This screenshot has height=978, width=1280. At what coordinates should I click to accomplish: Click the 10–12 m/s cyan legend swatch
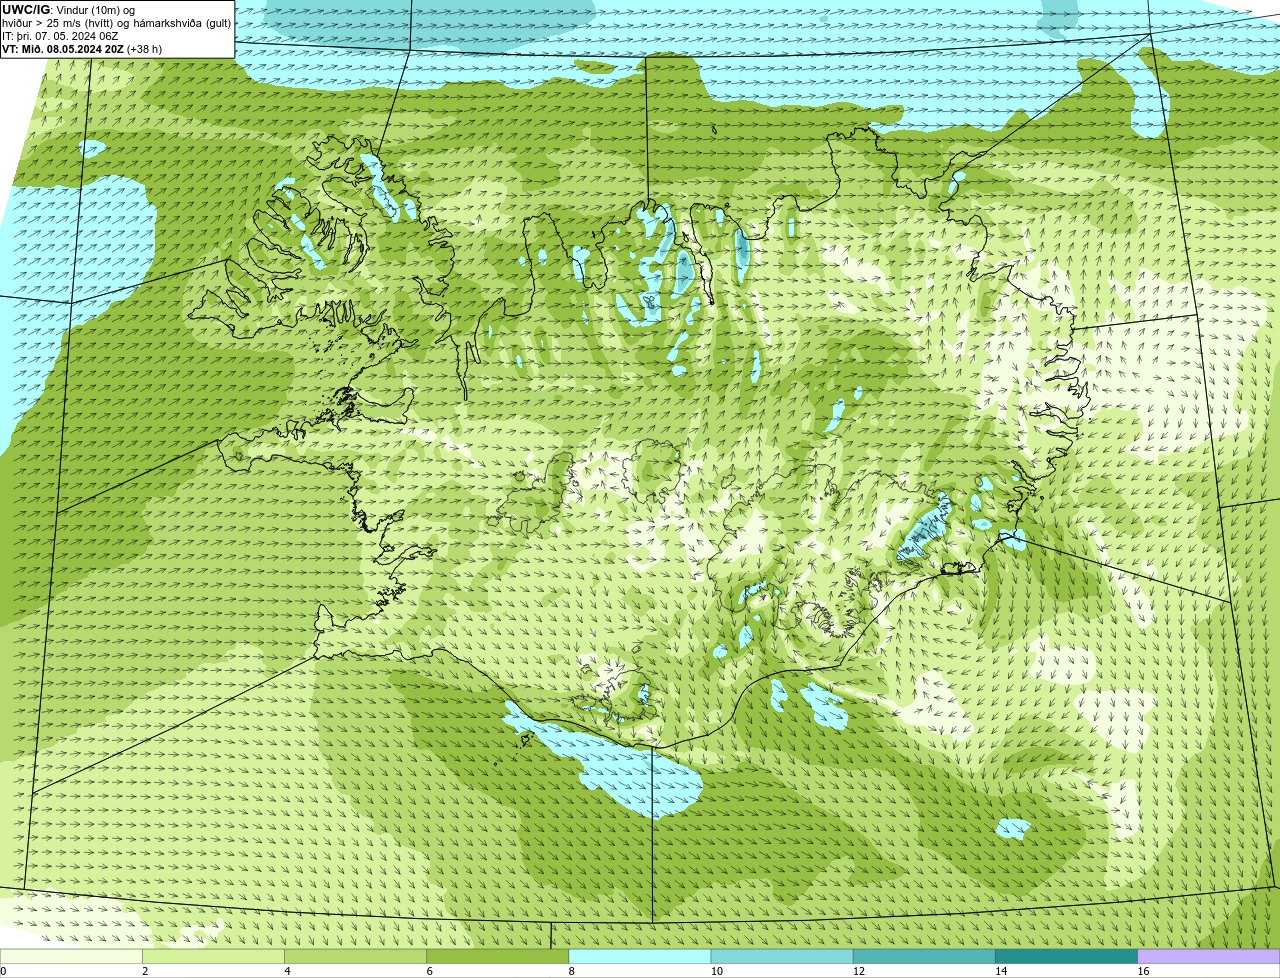(x=782, y=956)
